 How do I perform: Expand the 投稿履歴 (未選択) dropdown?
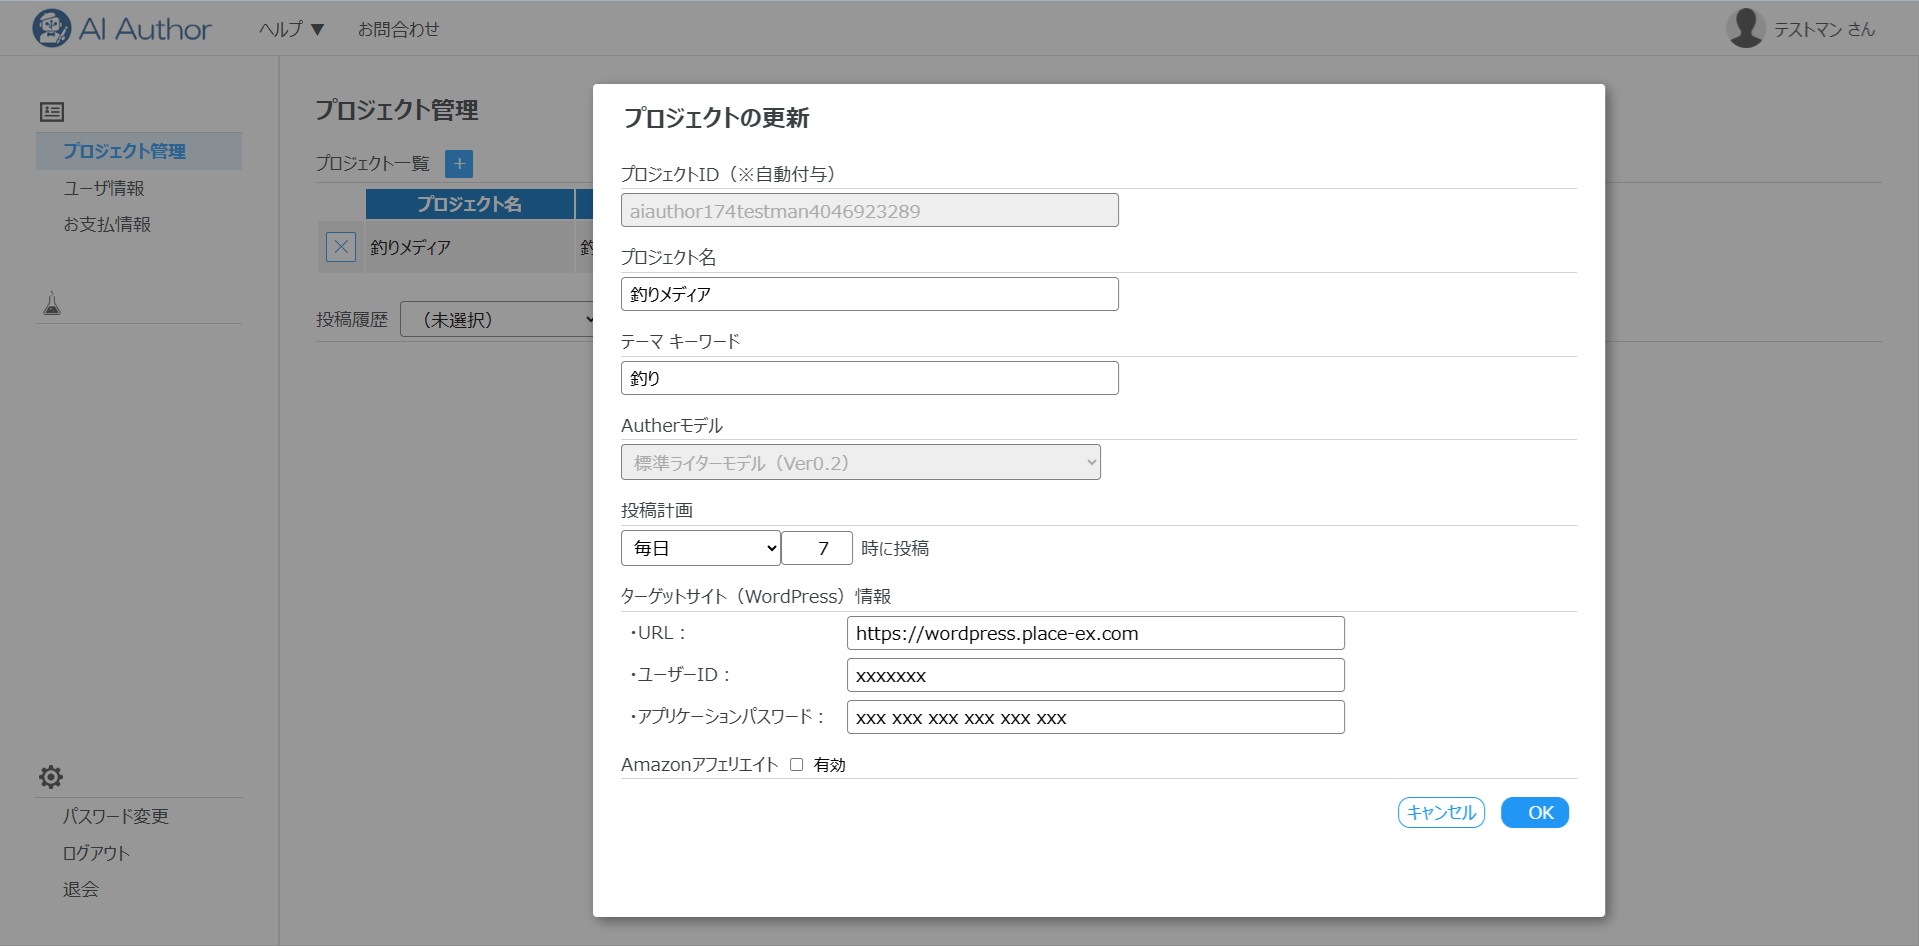click(x=498, y=320)
